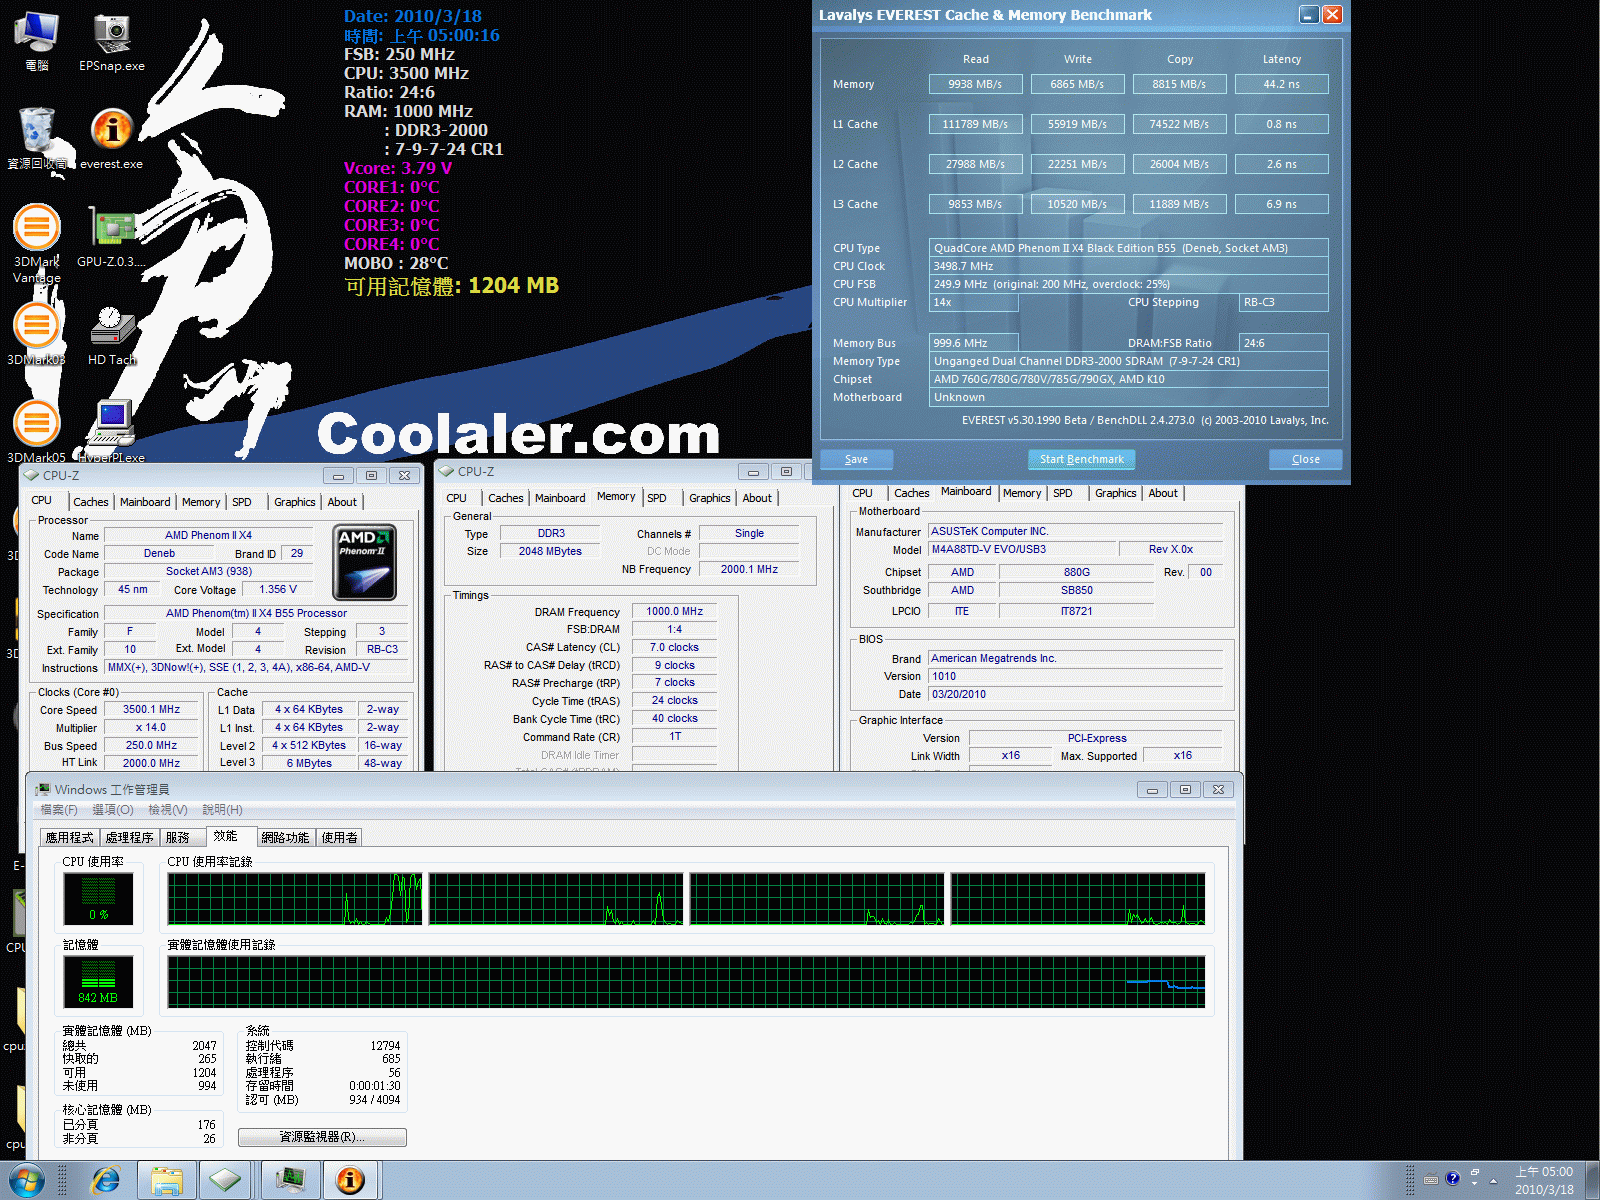
Task: Open the View menu (檢視) in Task Manager
Action: pos(167,809)
